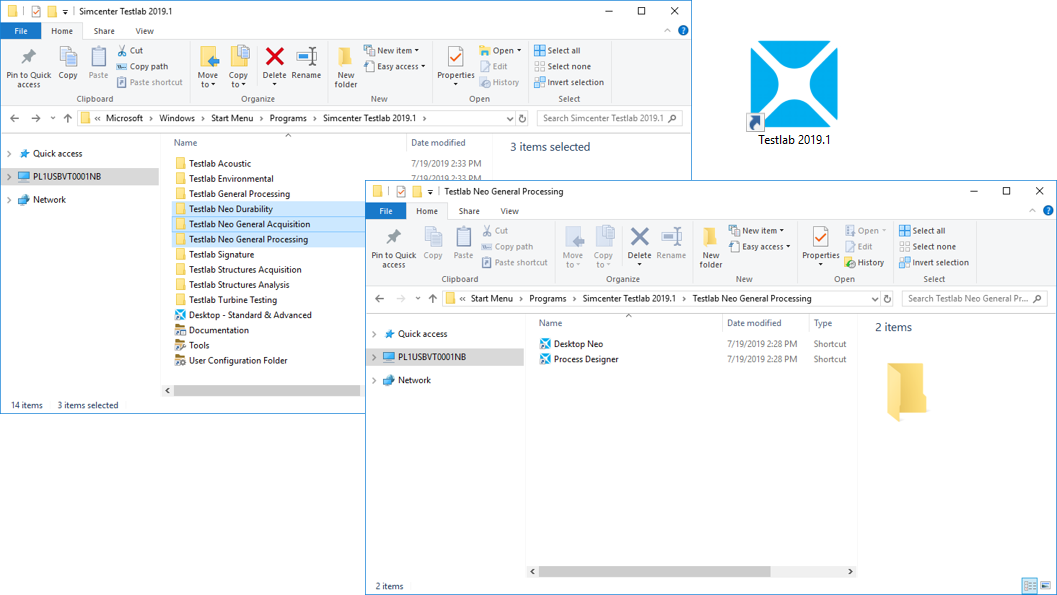Click Invert selection in the back window
The height and width of the screenshot is (595, 1057).
pos(568,82)
